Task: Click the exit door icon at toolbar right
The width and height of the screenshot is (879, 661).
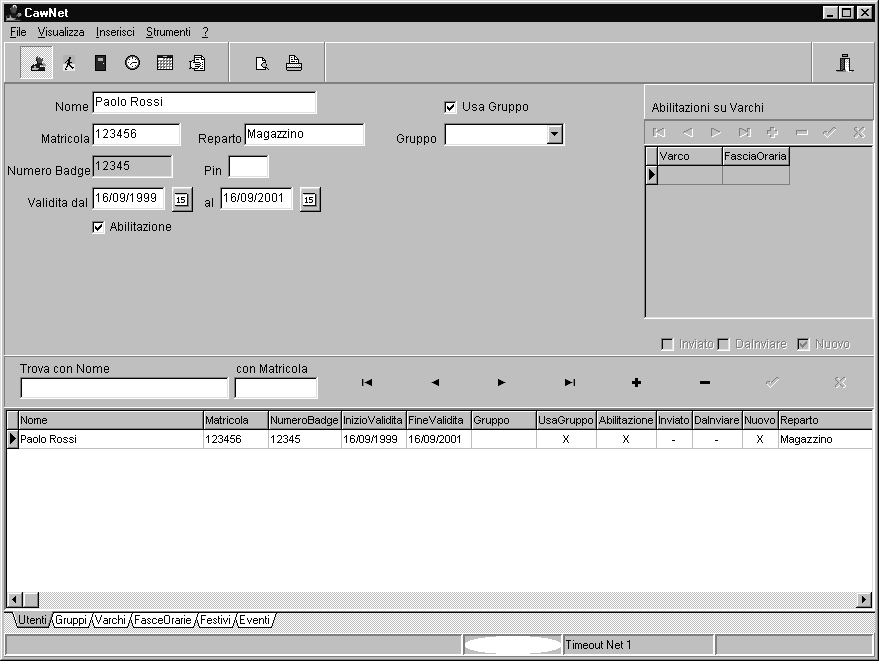Action: click(845, 63)
